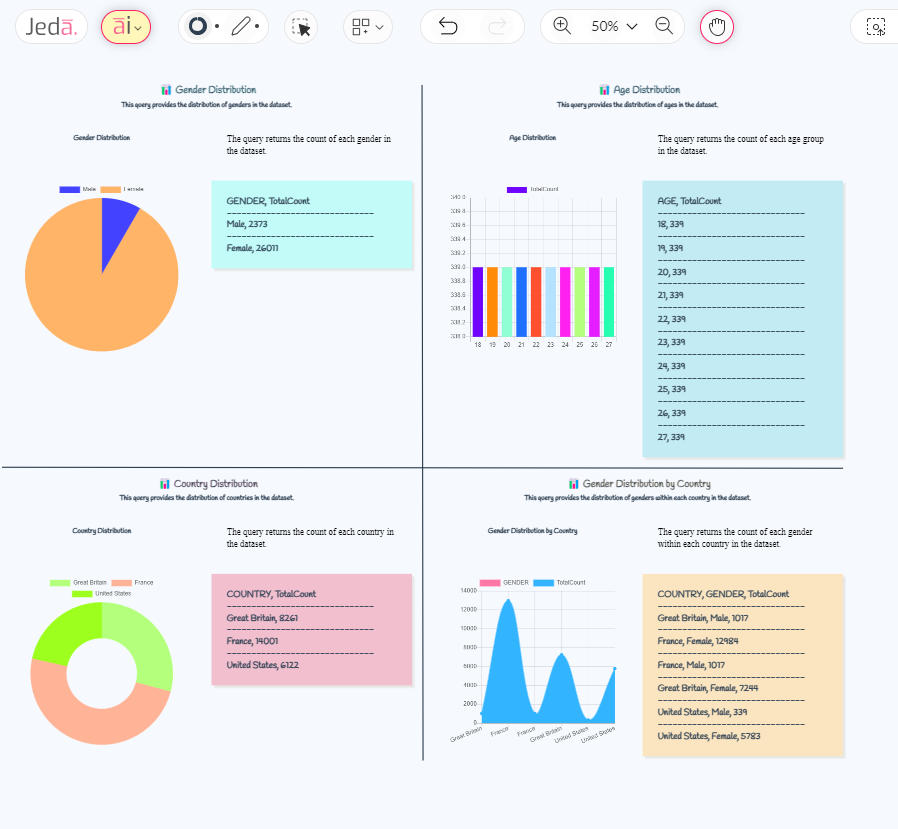Select the pink COUNTRY TotalCount sticky note
This screenshot has height=829, width=898.
tap(310, 630)
